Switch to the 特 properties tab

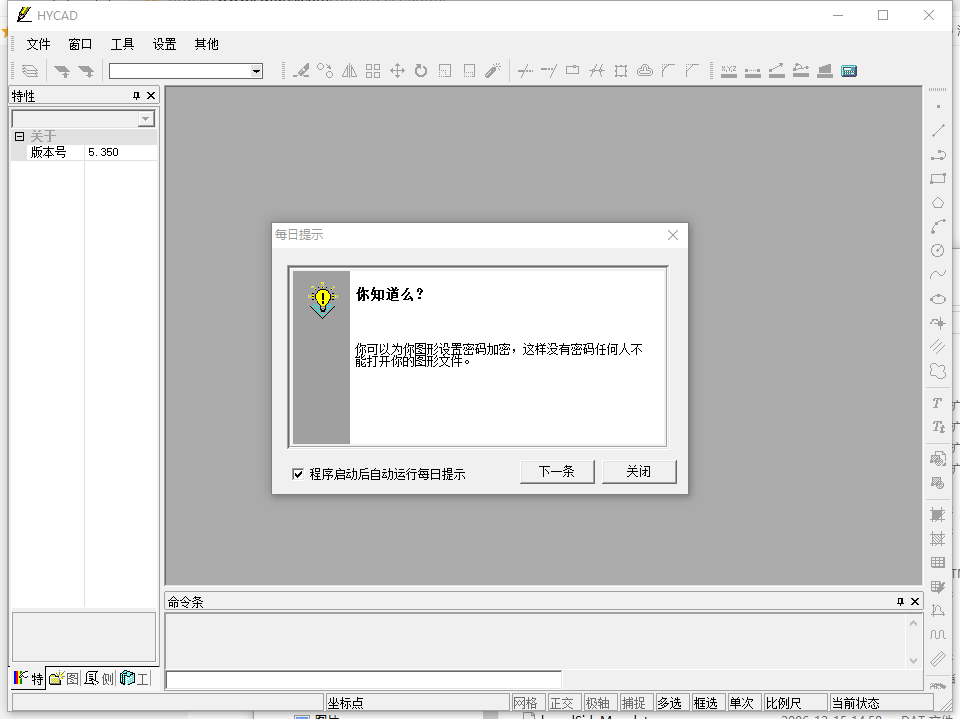[x=28, y=678]
